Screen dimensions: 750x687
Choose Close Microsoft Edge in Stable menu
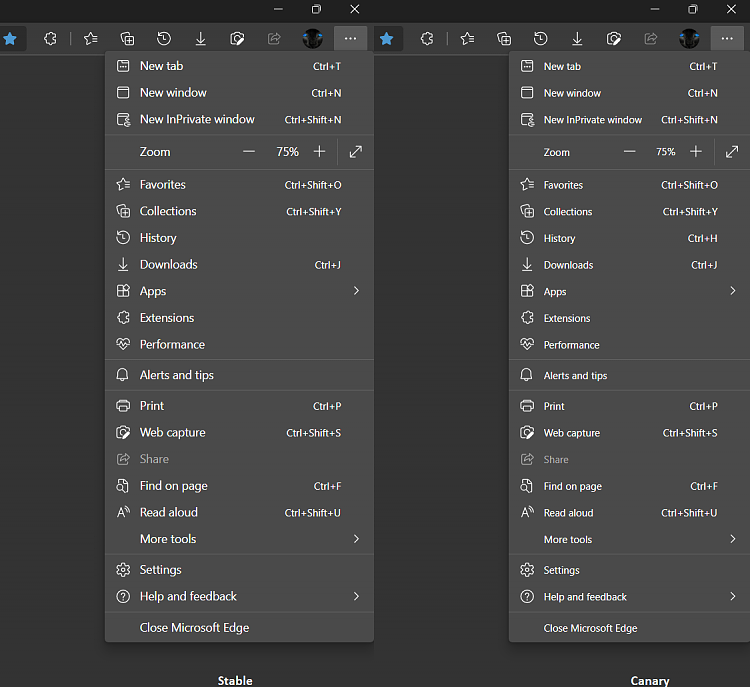239,628
